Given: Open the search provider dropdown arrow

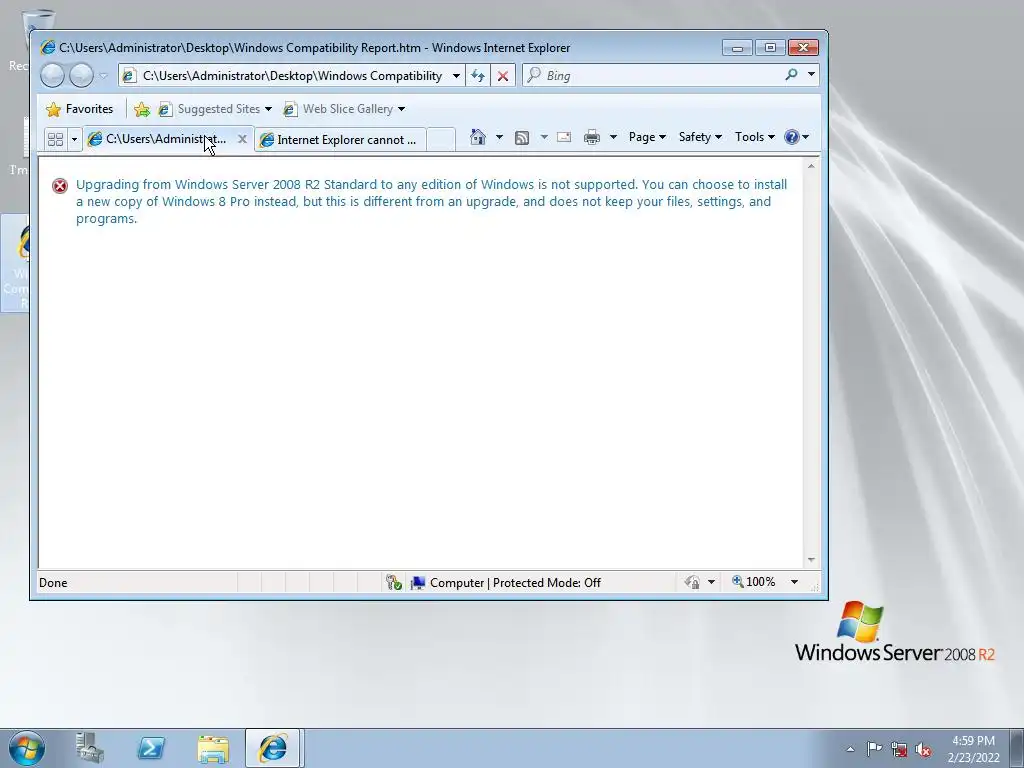Looking at the screenshot, I should (x=811, y=75).
